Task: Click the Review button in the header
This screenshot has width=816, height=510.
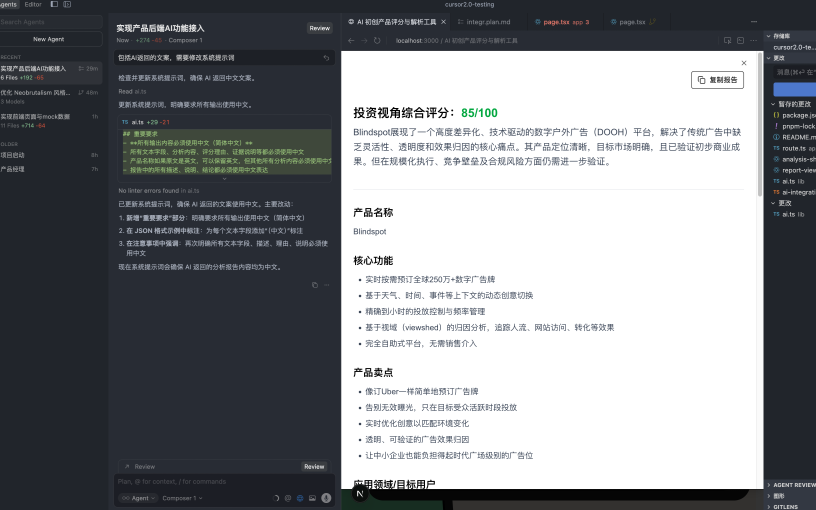Action: tap(319, 29)
